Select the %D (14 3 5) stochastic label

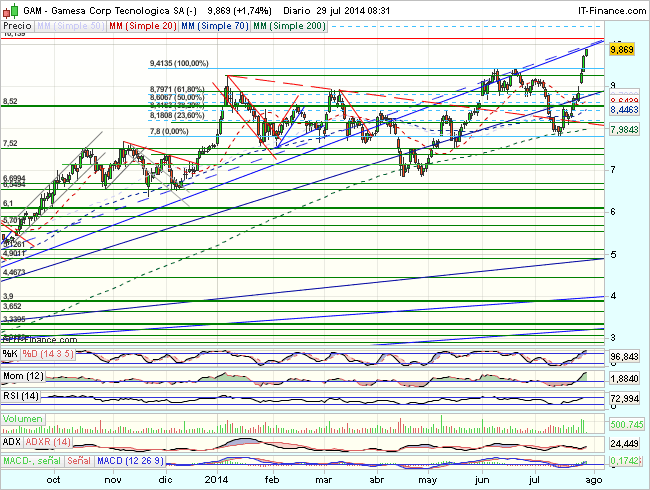click(48, 354)
